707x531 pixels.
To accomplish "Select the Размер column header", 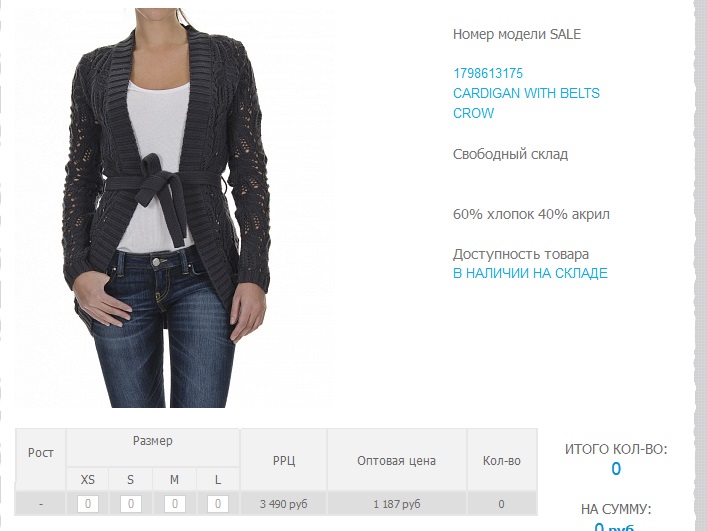I will [153, 441].
